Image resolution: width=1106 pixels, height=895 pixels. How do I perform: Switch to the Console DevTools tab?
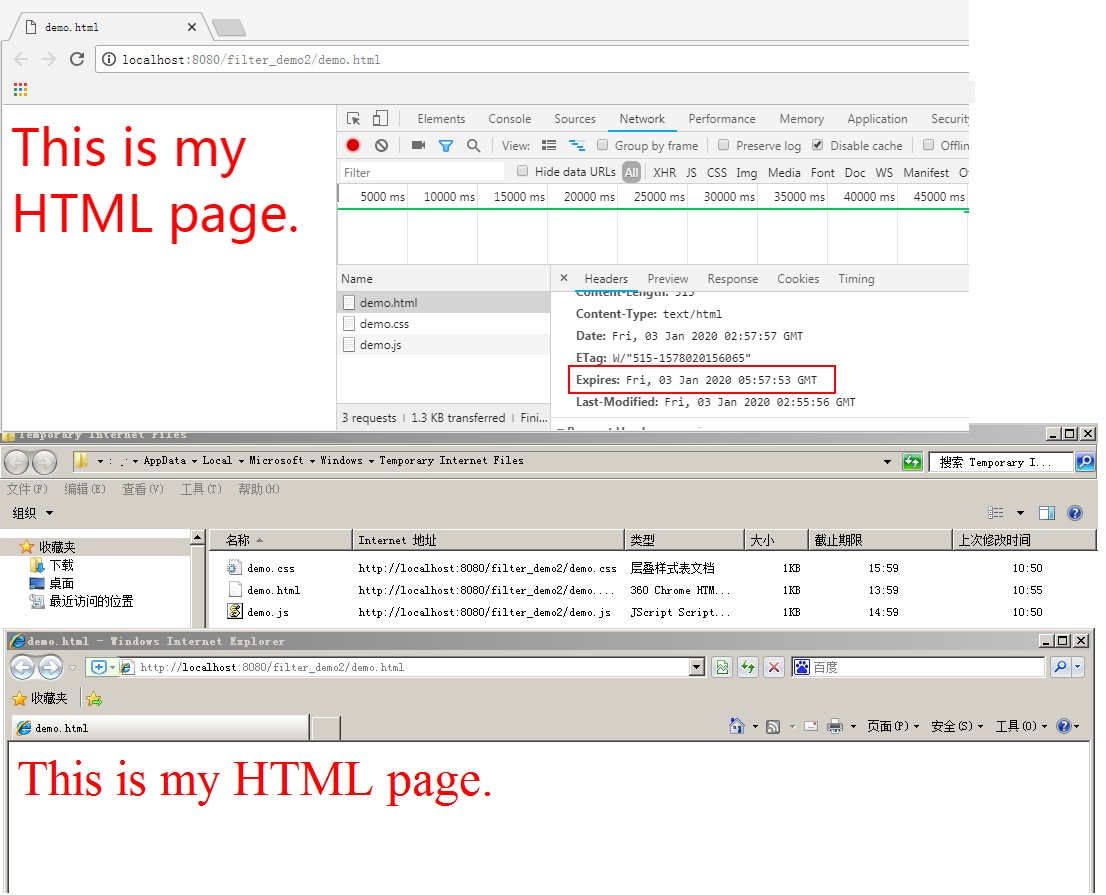pyautogui.click(x=509, y=118)
